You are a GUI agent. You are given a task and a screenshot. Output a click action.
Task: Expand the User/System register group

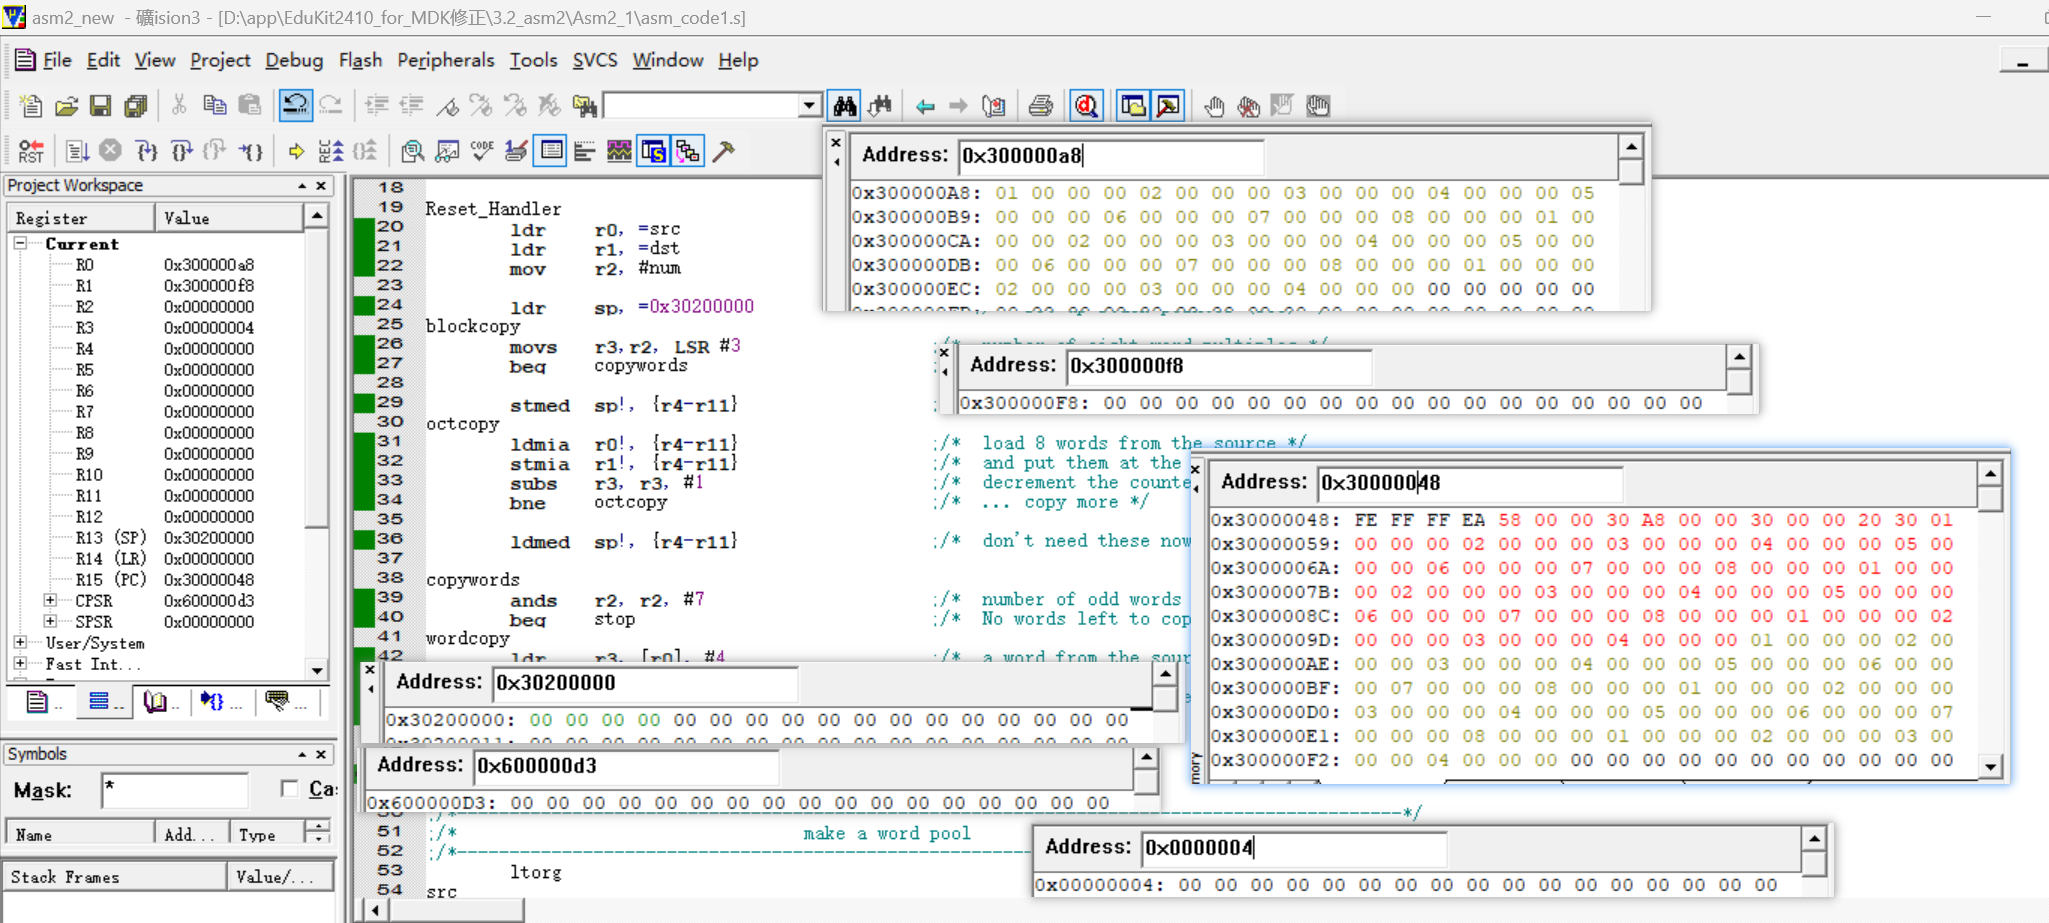20,642
